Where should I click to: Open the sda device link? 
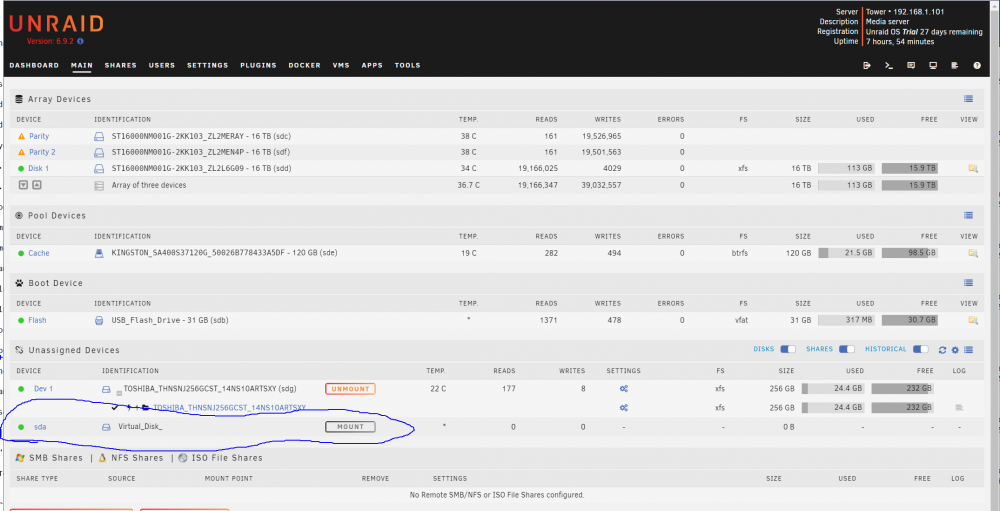[x=40, y=427]
